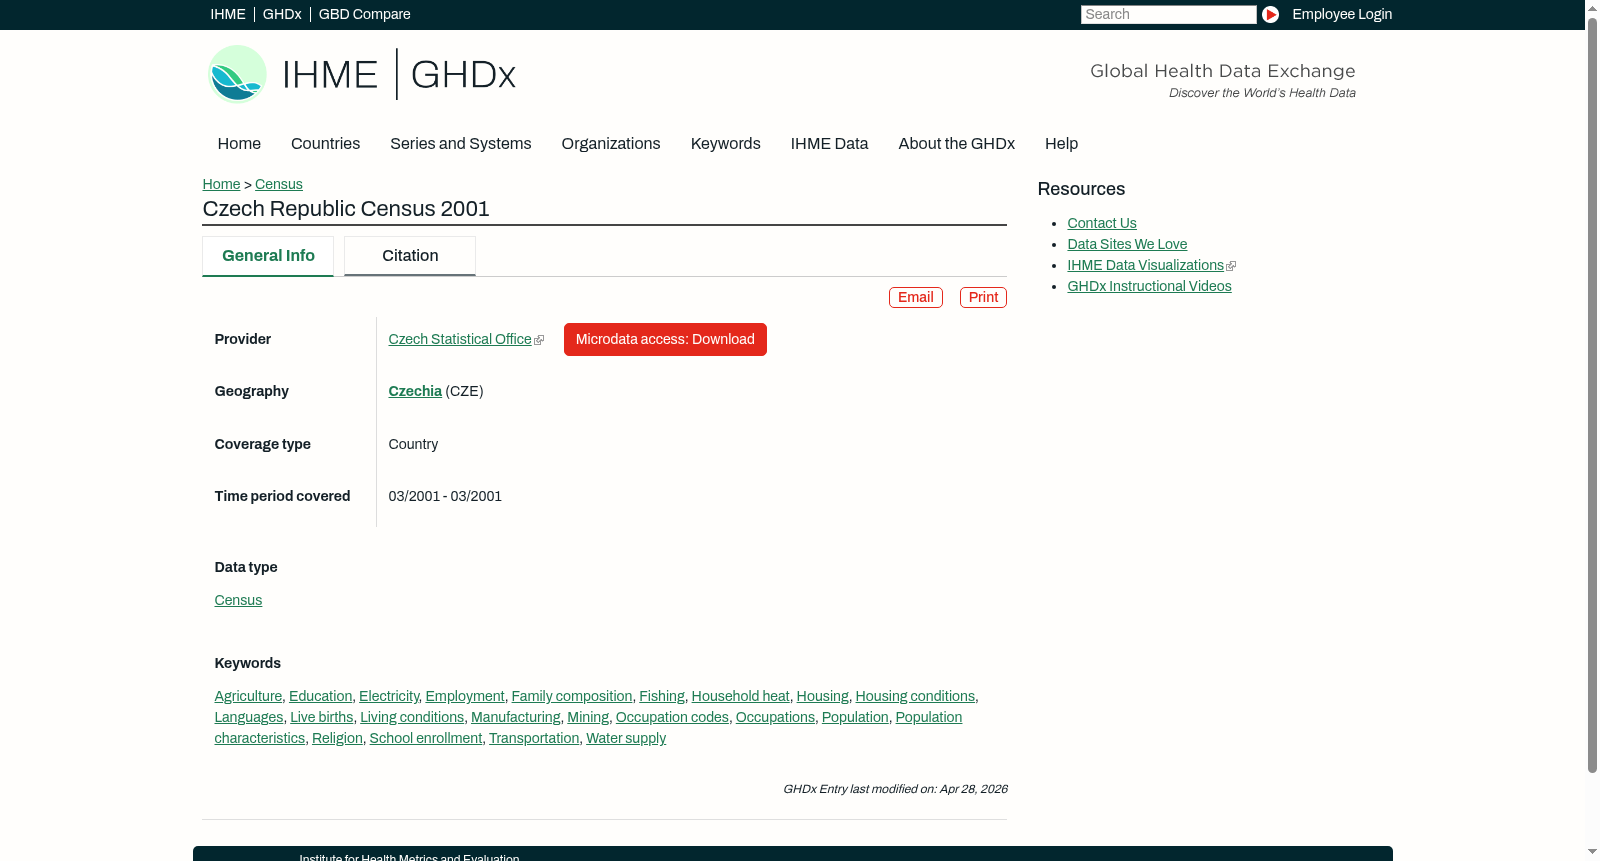Switch to the General Info tab

(268, 256)
